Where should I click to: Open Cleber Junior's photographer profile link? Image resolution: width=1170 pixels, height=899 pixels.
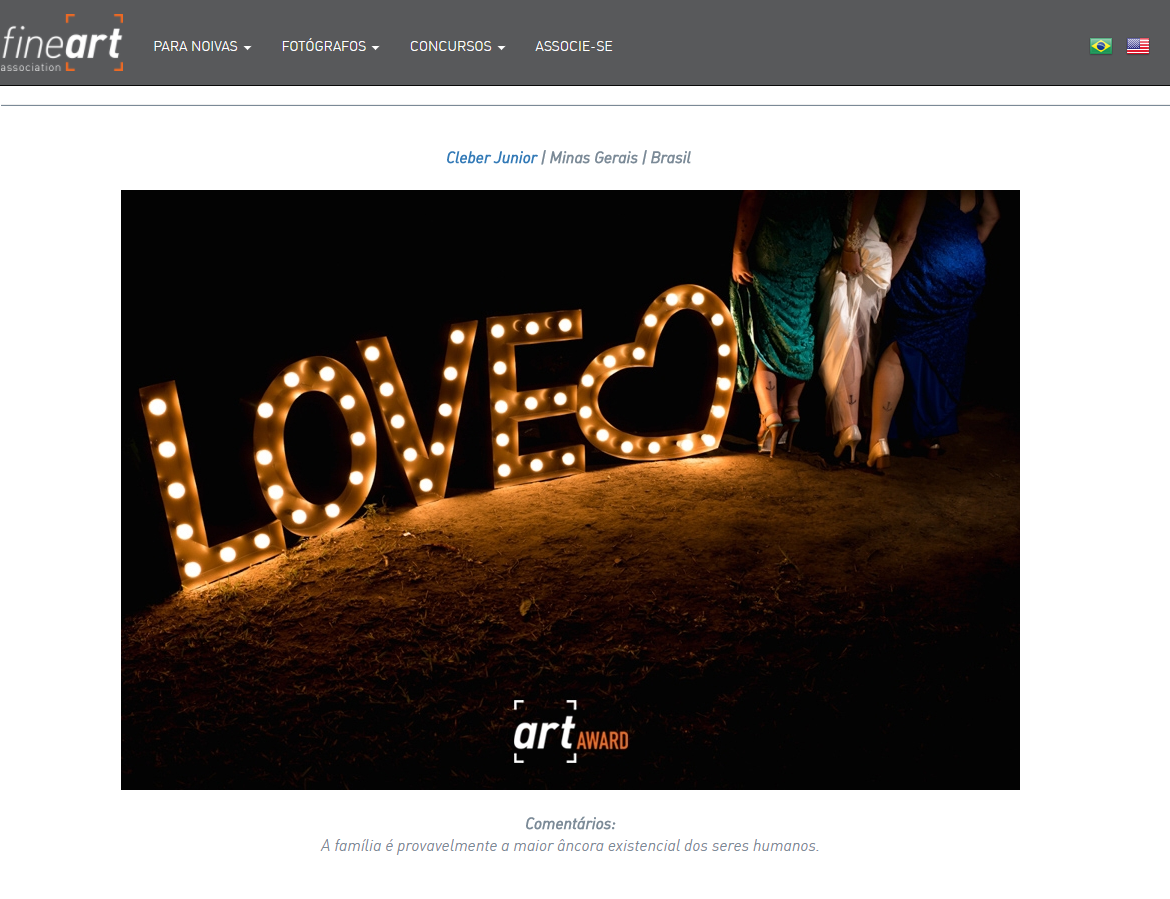491,158
